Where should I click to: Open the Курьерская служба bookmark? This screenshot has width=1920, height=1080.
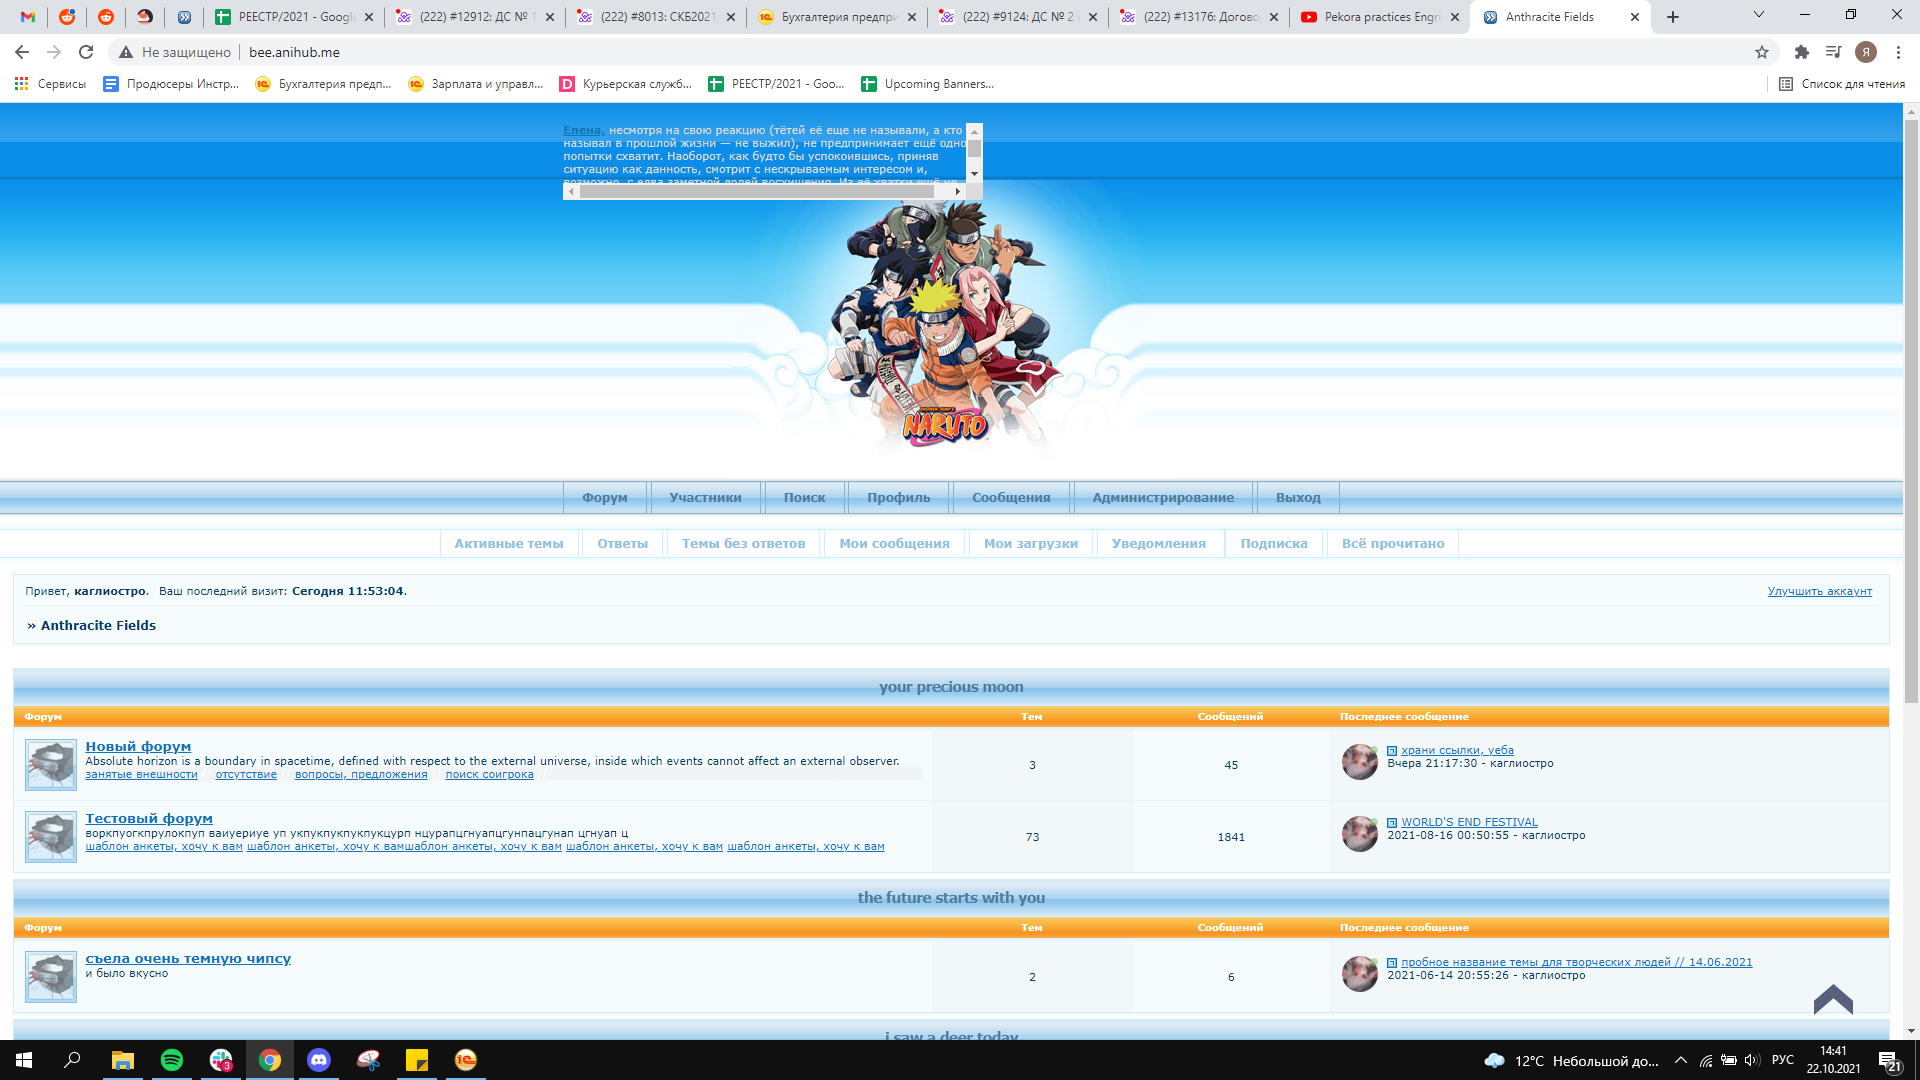click(626, 84)
